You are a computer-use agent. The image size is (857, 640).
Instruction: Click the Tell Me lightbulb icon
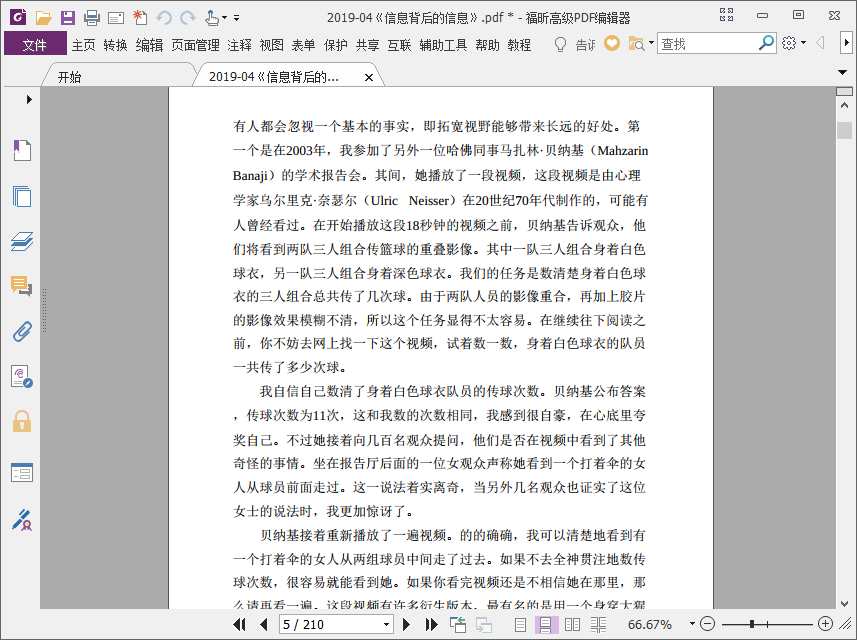tap(560, 44)
